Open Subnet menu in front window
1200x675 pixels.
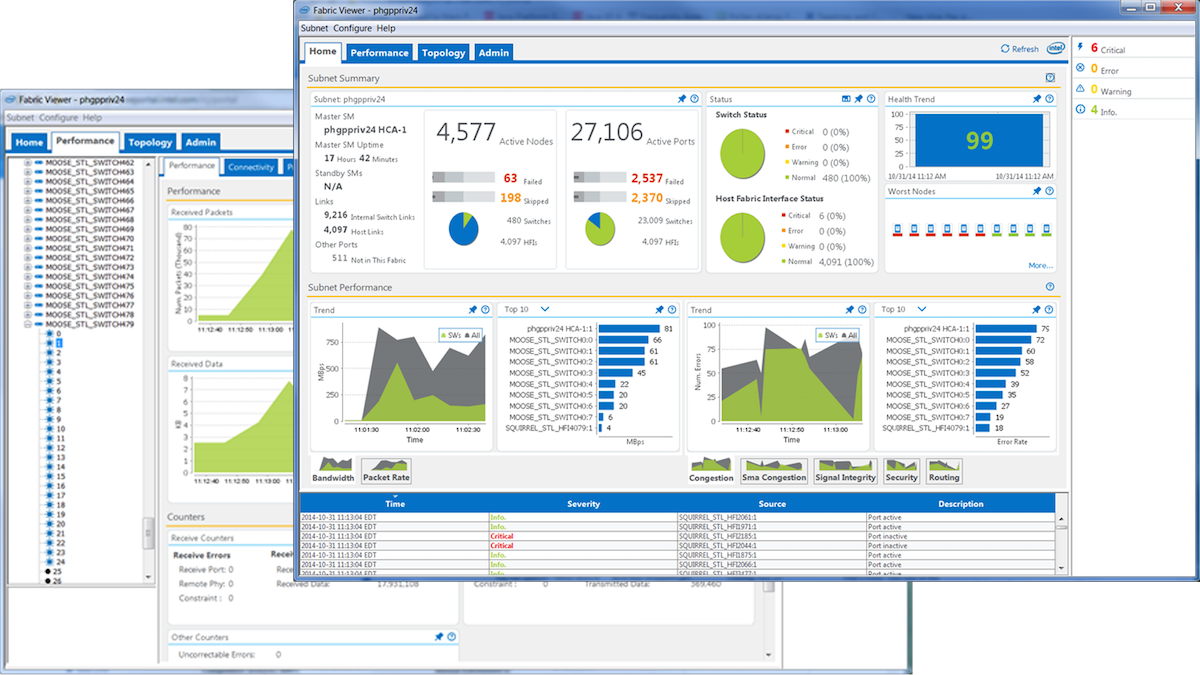(315, 28)
